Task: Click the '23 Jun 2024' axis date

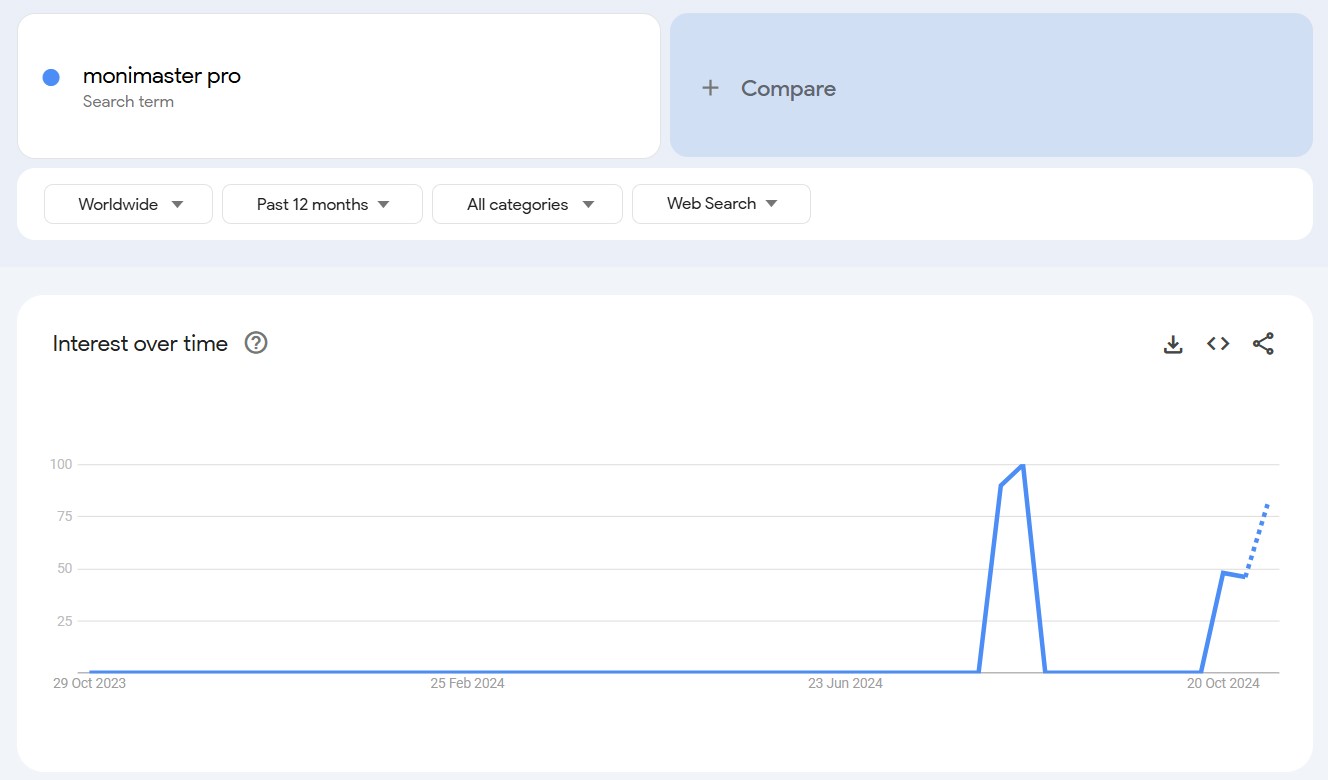Action: [x=846, y=683]
